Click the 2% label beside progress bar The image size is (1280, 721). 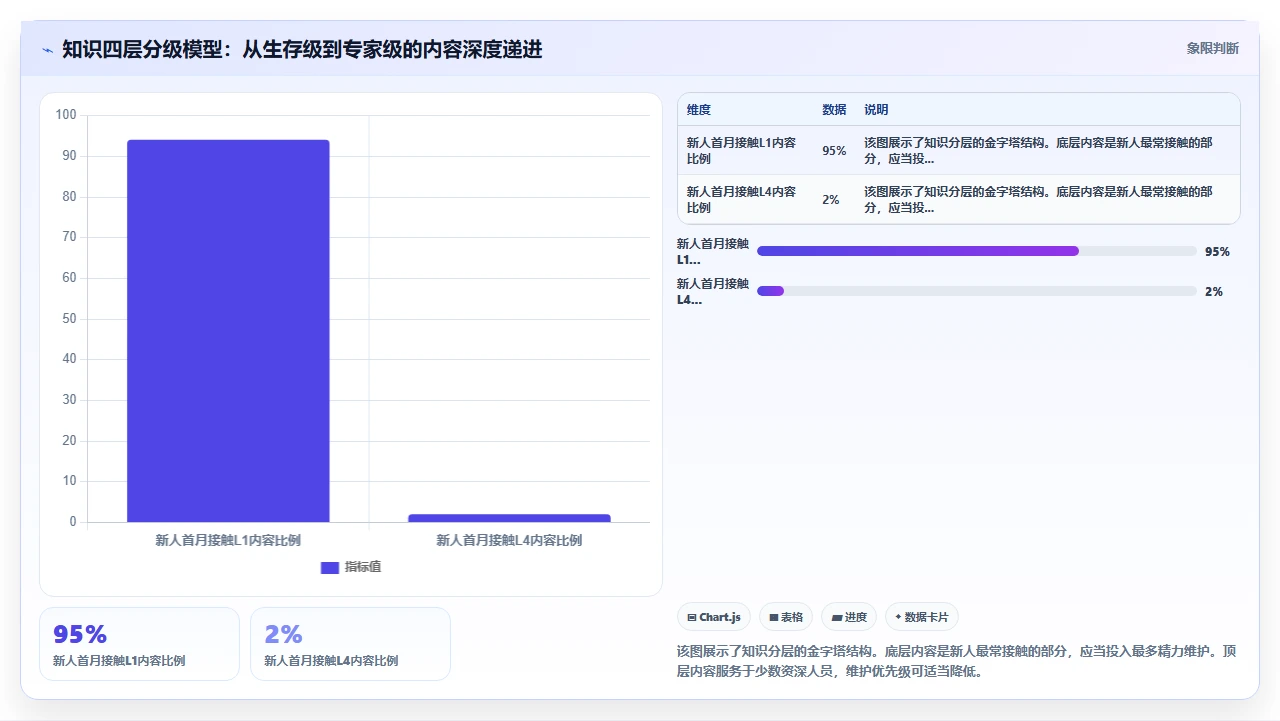pos(1214,292)
